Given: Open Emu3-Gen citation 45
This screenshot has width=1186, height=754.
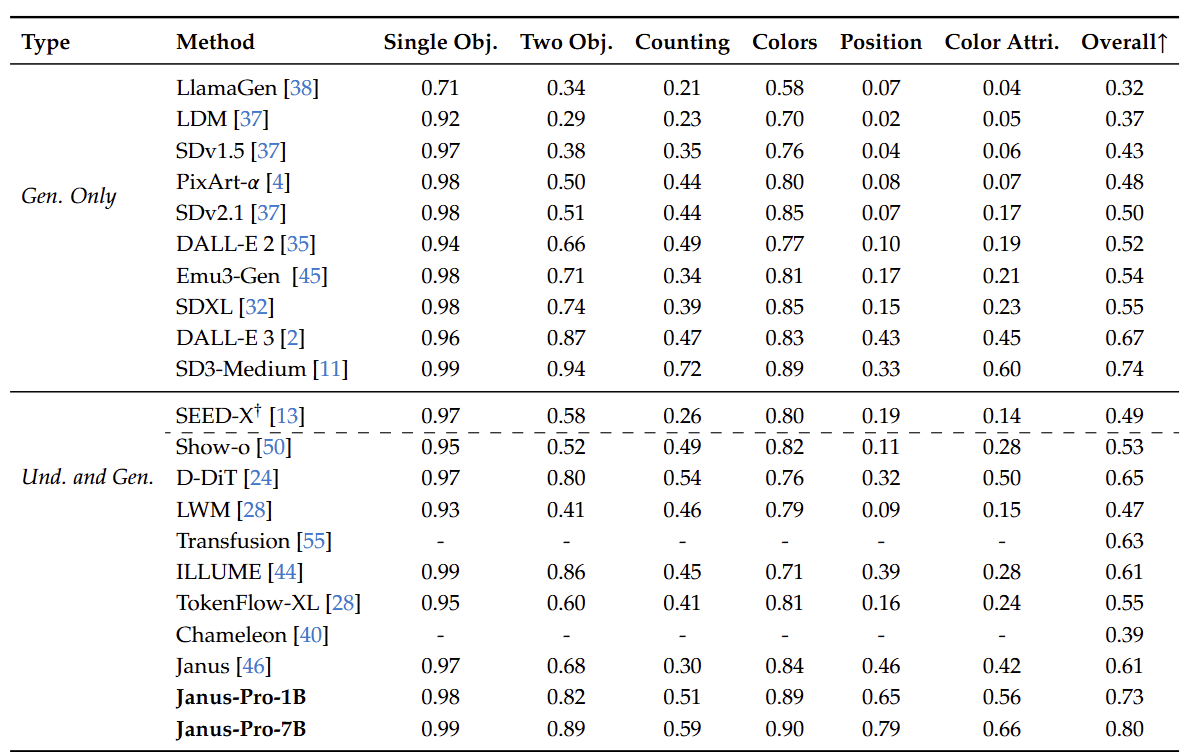Looking at the screenshot, I should click(311, 276).
